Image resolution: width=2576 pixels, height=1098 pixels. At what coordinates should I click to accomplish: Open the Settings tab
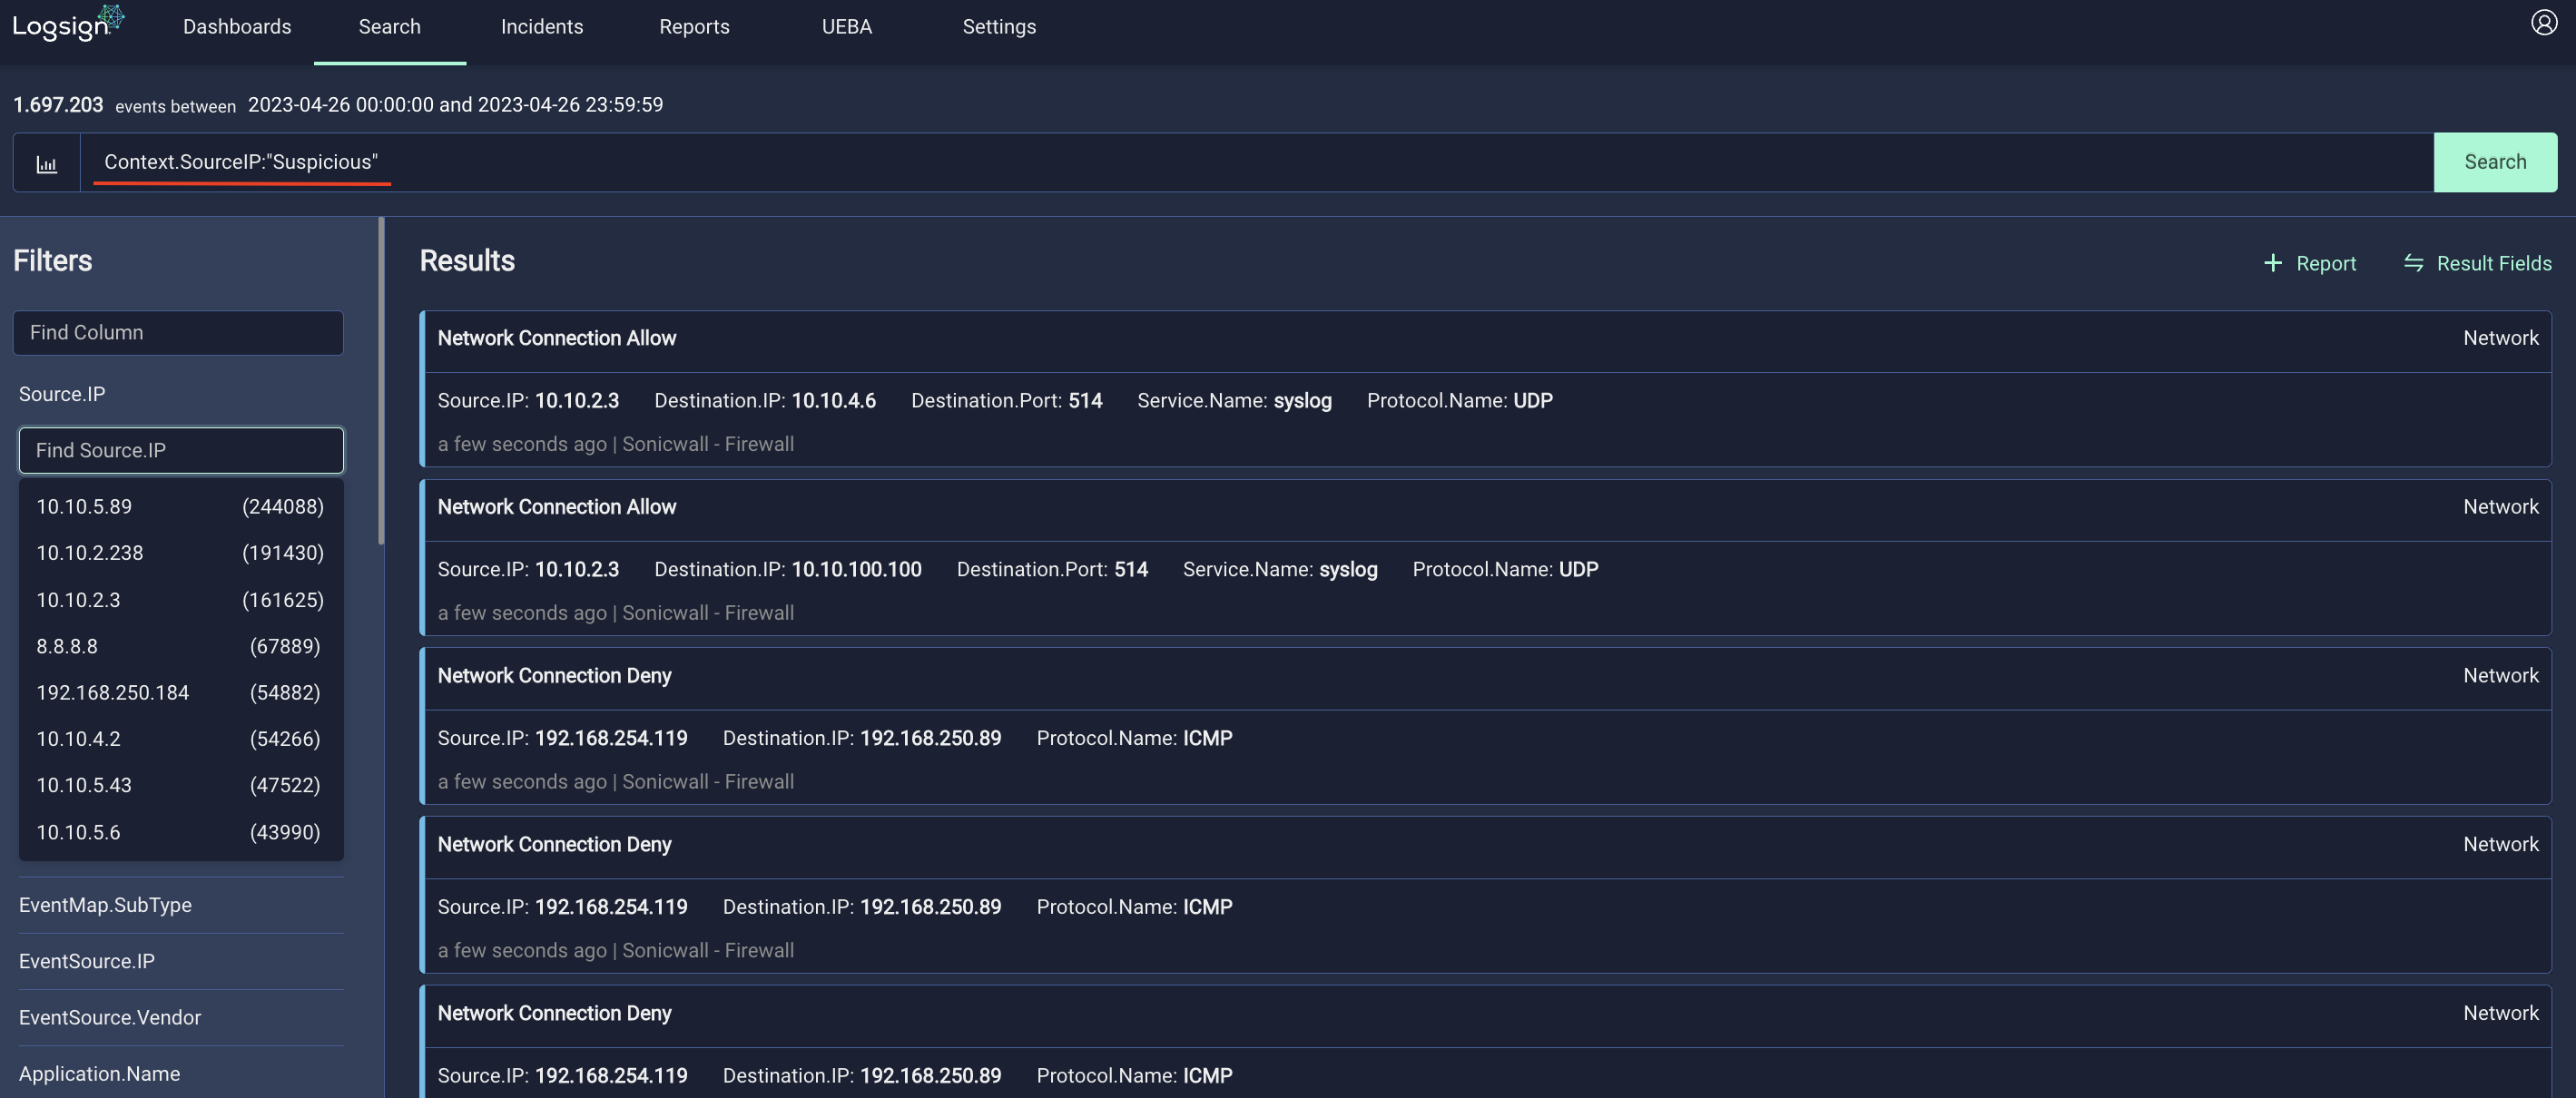coord(999,27)
